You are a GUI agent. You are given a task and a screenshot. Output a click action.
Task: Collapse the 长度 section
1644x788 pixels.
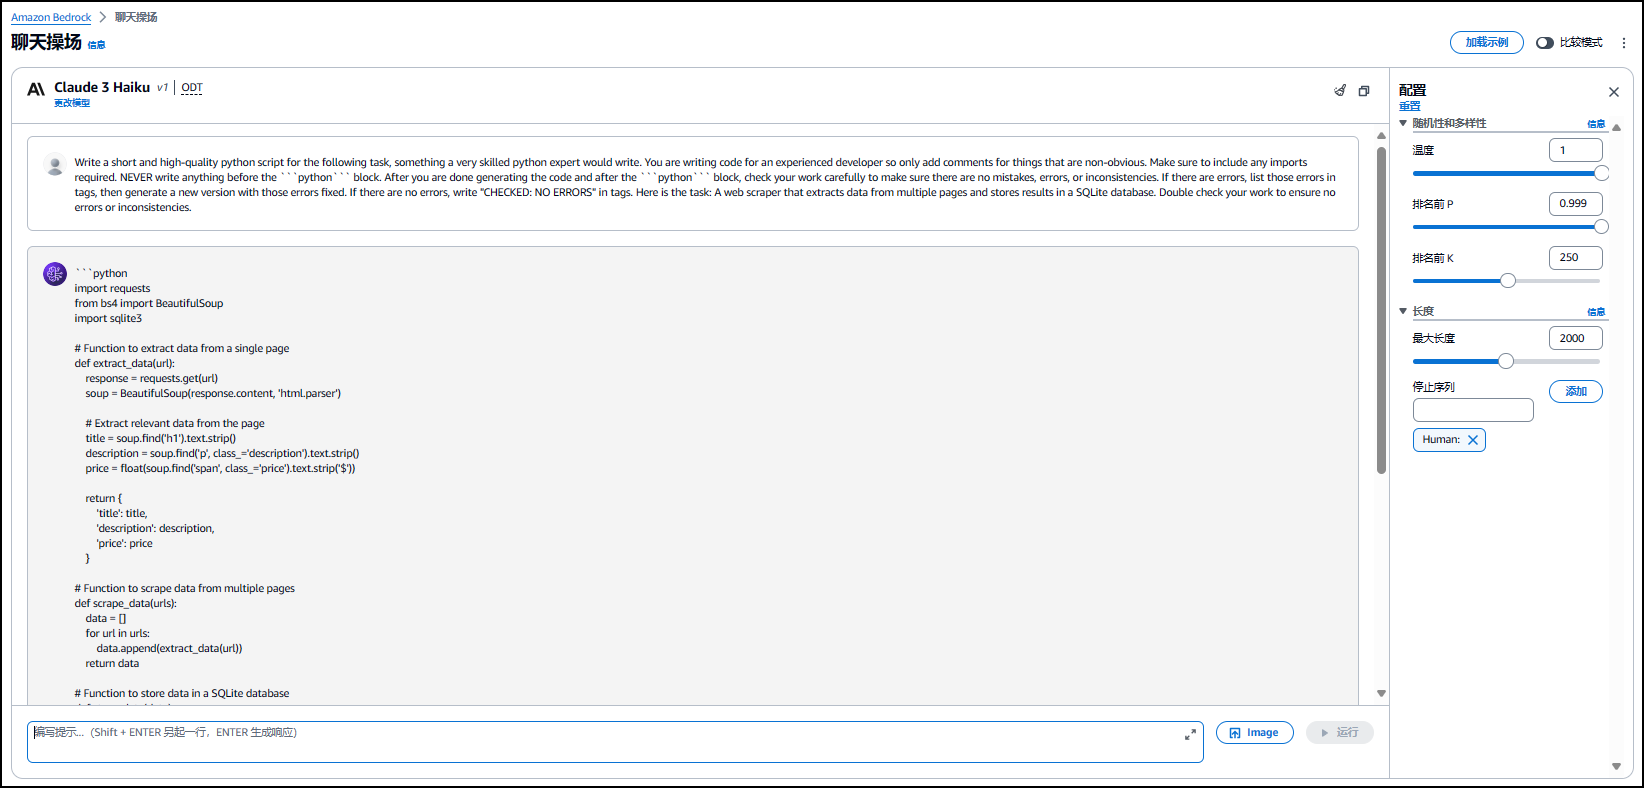(x=1403, y=311)
